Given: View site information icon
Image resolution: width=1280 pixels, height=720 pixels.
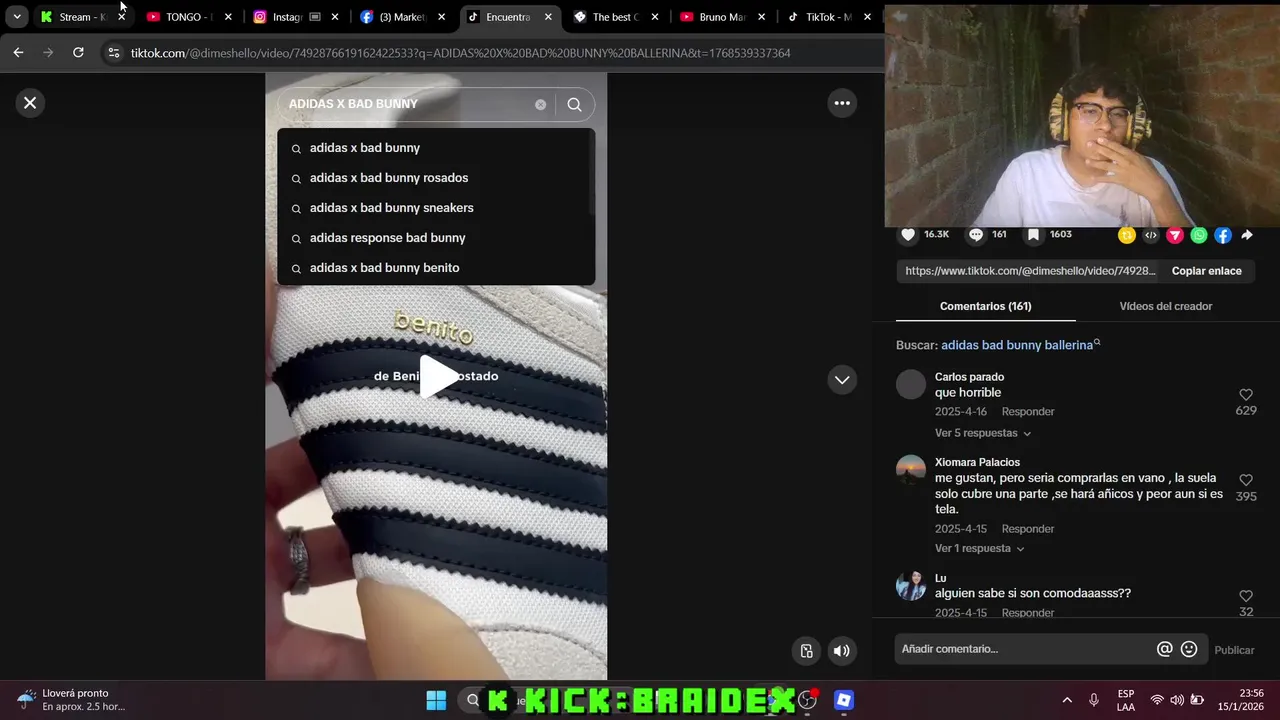Looking at the screenshot, I should tap(114, 53).
